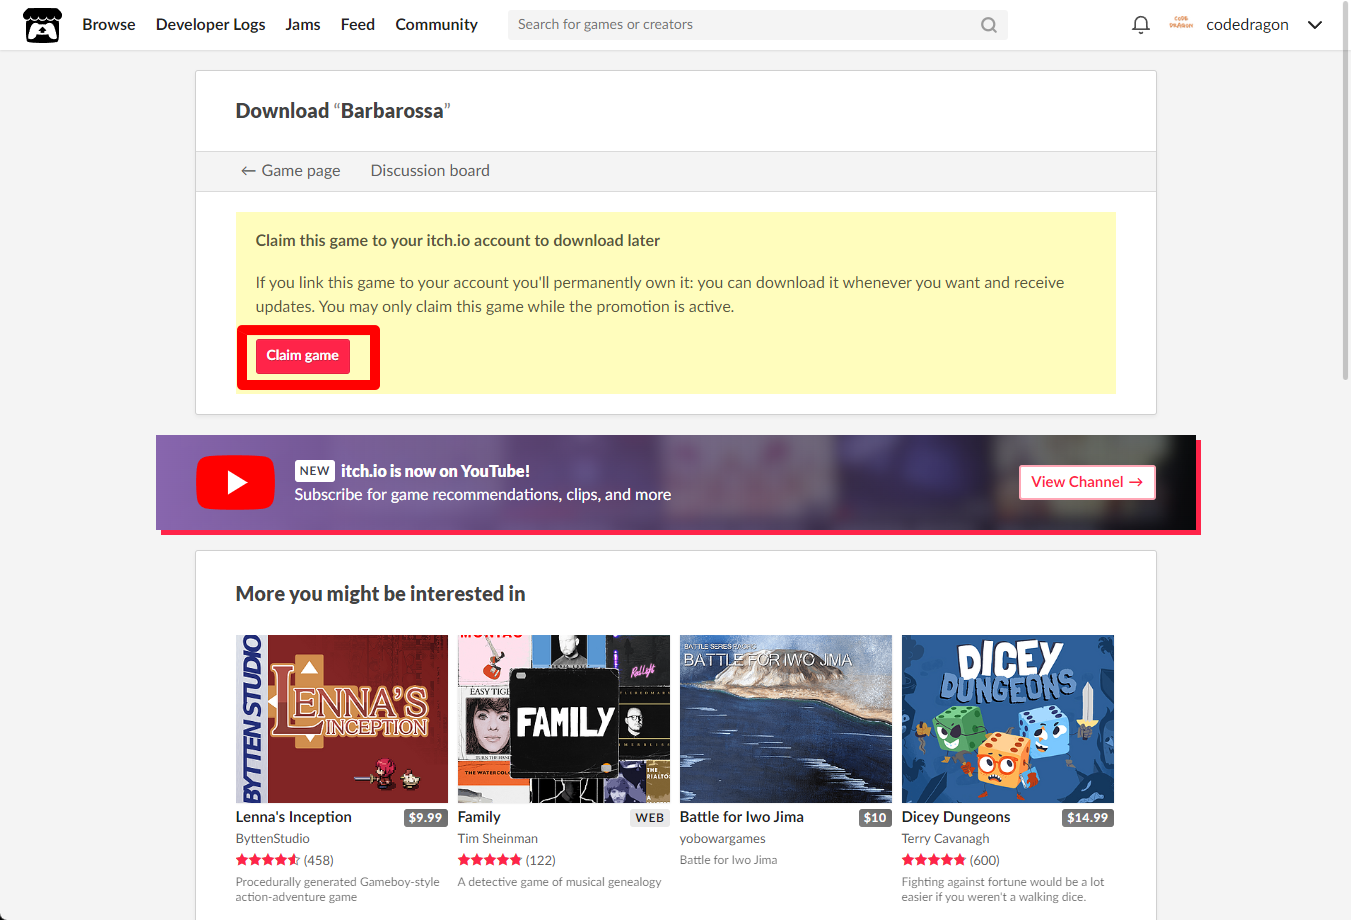The width and height of the screenshot is (1351, 920).
Task: Expand the account dropdown chevron
Action: [x=1315, y=25]
